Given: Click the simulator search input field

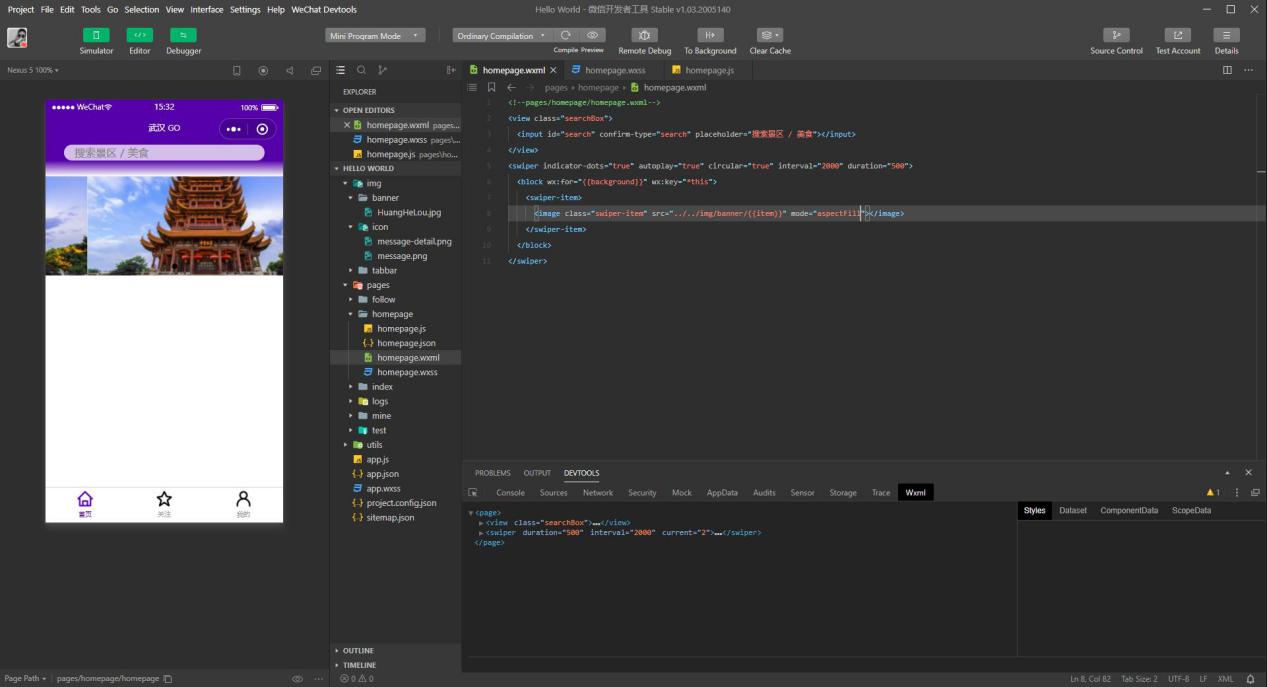Looking at the screenshot, I should pos(164,153).
